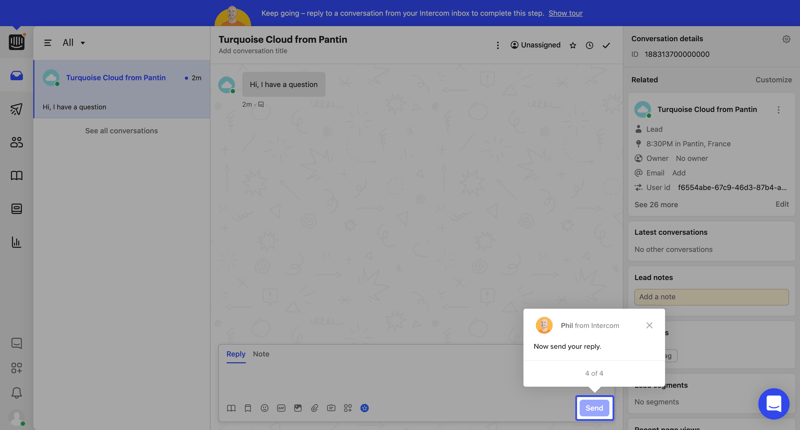Insert app using composer grid icon
This screenshot has height=430, width=800.
pos(348,408)
